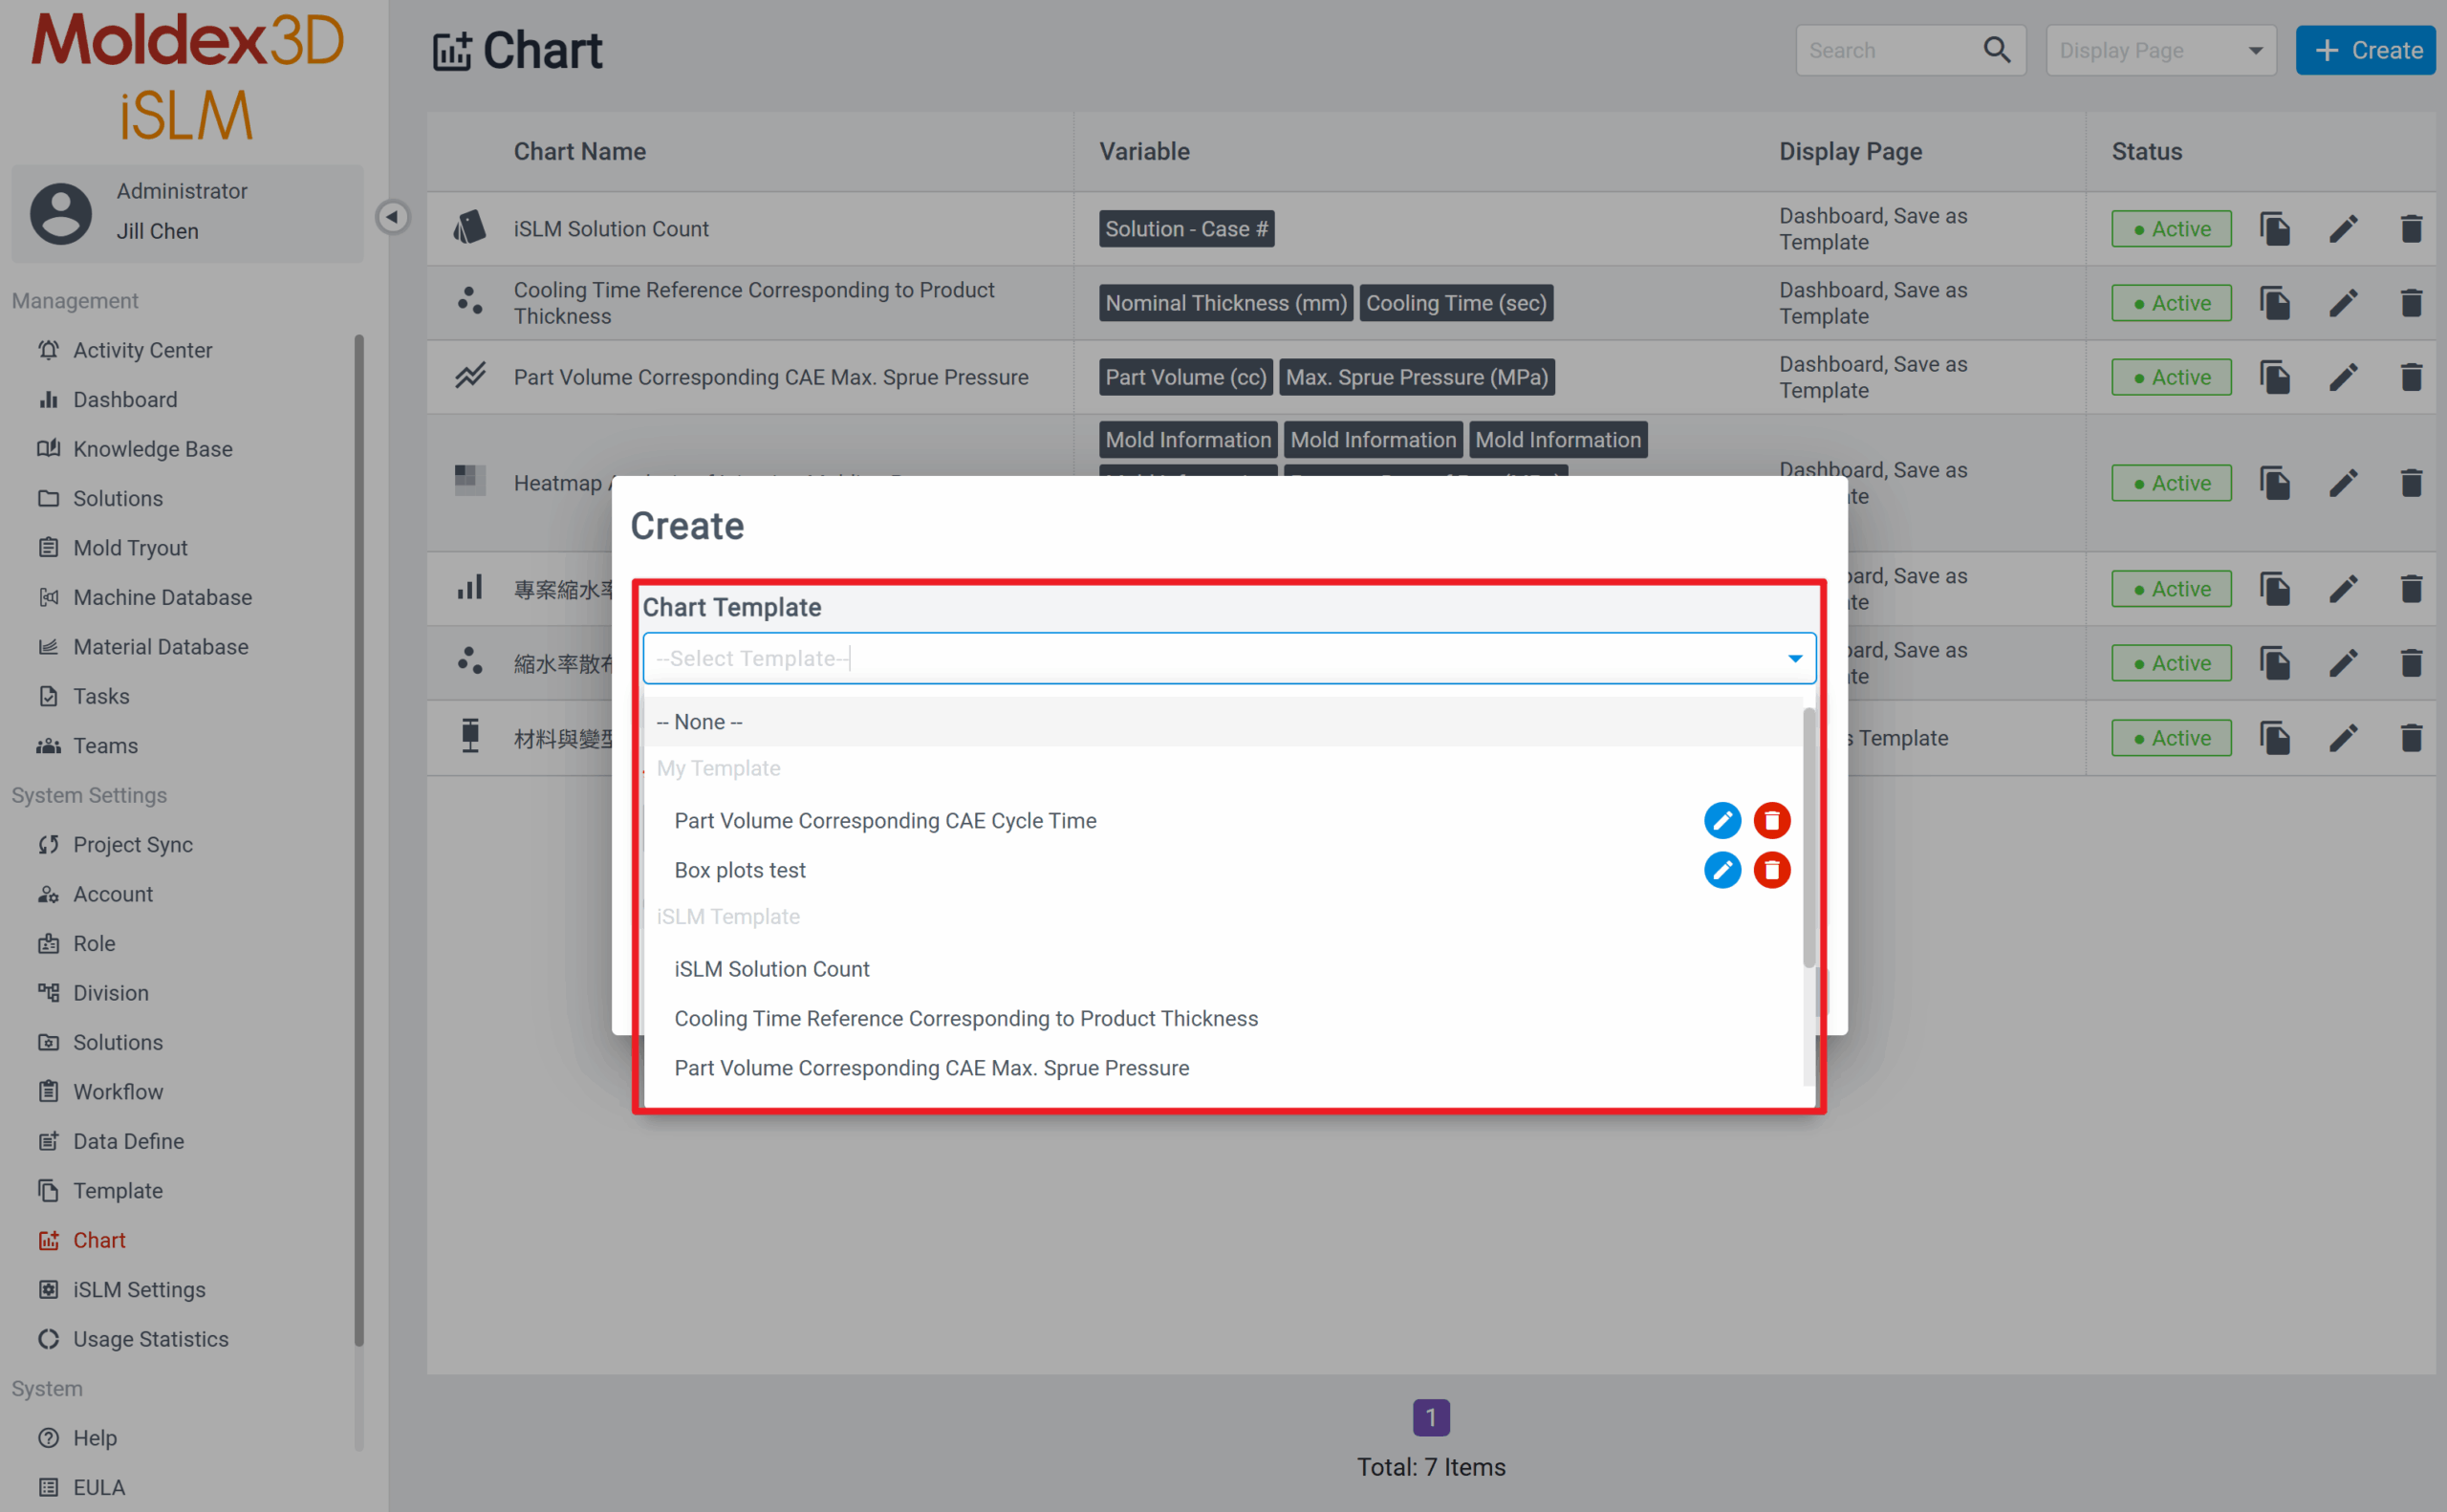Choose Cooling Time Reference Corresponding to Product Thickness option

(x=1224, y=1019)
